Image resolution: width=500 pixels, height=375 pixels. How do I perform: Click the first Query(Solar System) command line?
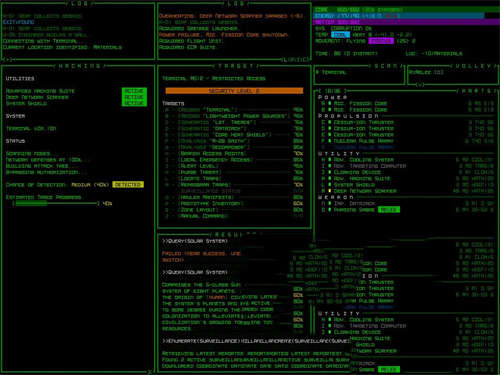click(195, 241)
